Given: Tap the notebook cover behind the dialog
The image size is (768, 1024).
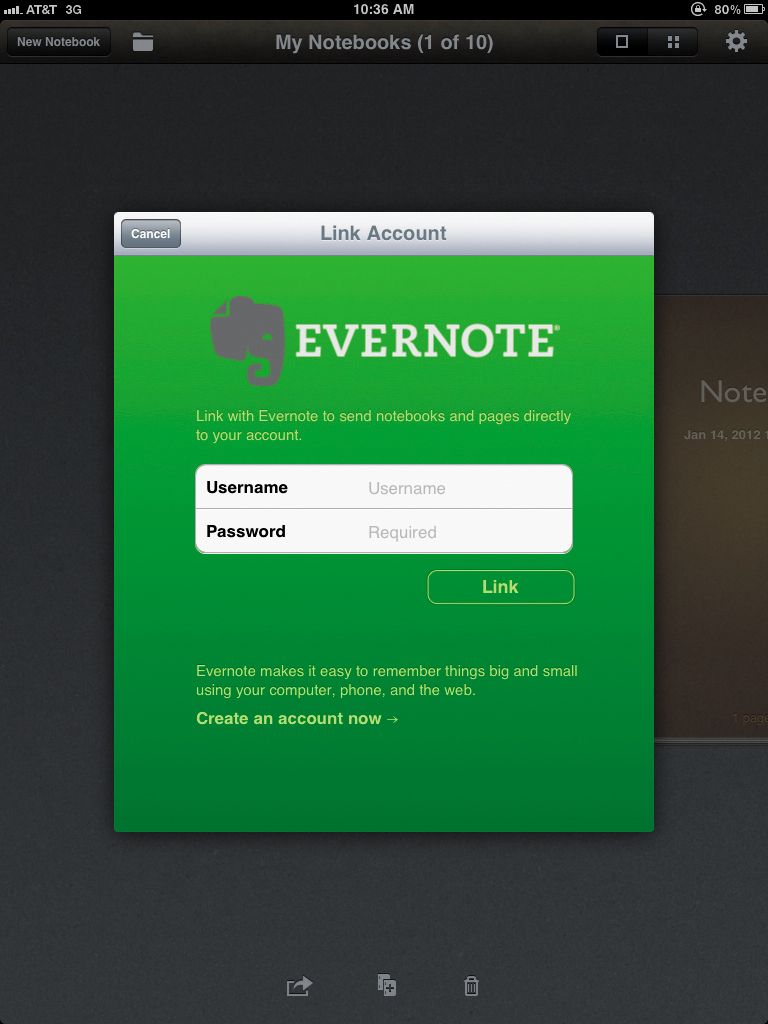Looking at the screenshot, I should [x=711, y=517].
